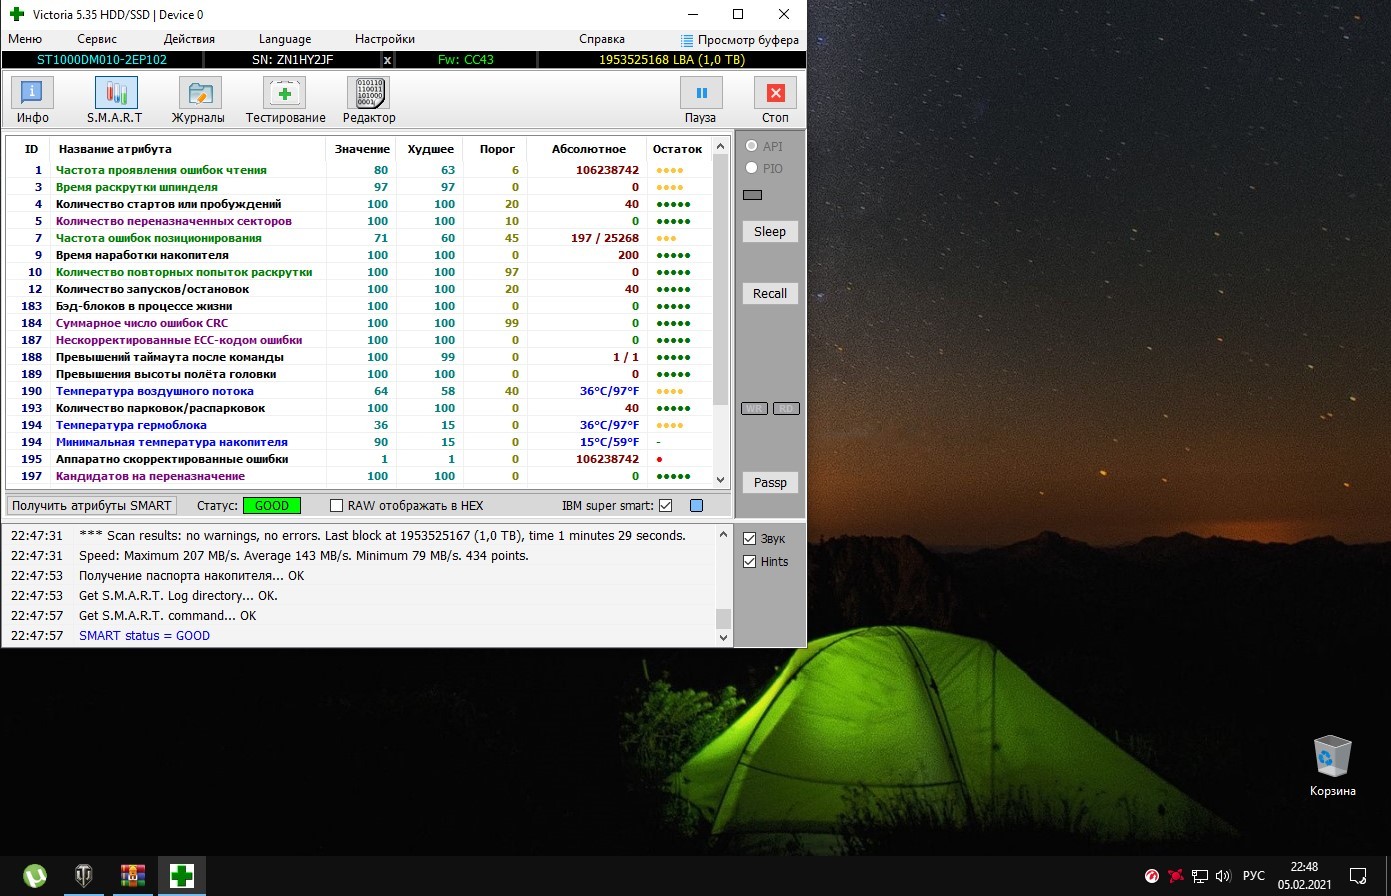Open the Инфо drive information panel
This screenshot has width=1391, height=896.
pos(33,100)
